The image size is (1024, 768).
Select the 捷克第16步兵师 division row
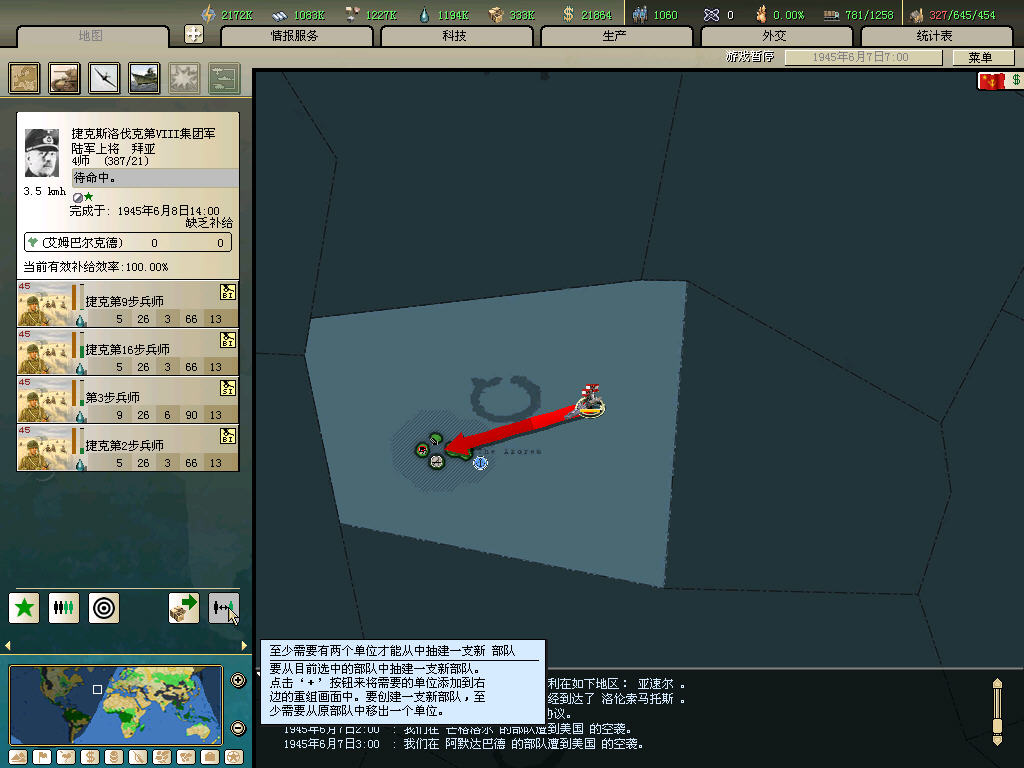pos(128,351)
